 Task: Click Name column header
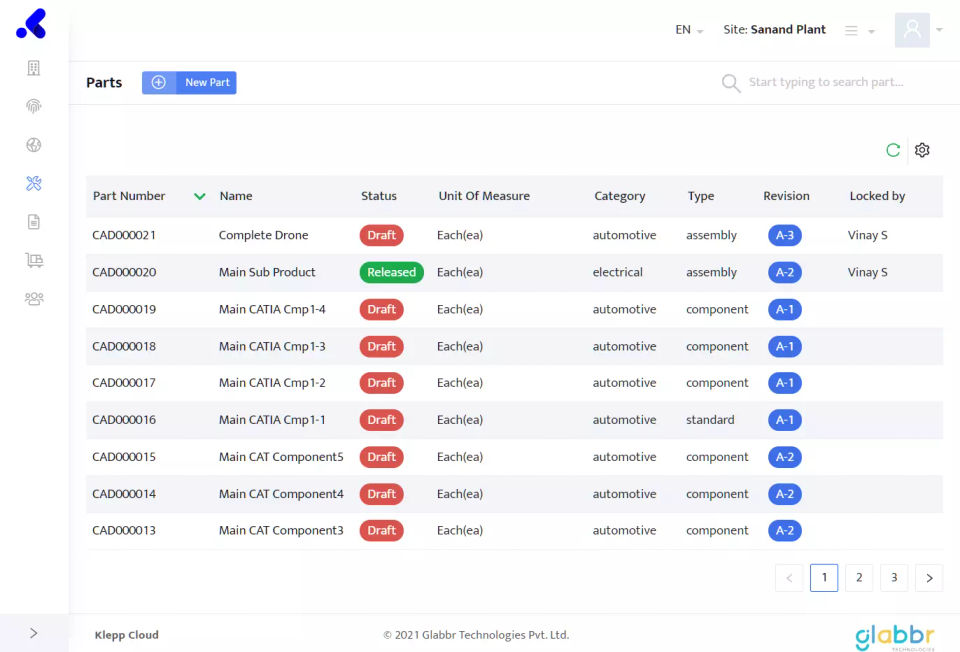236,196
